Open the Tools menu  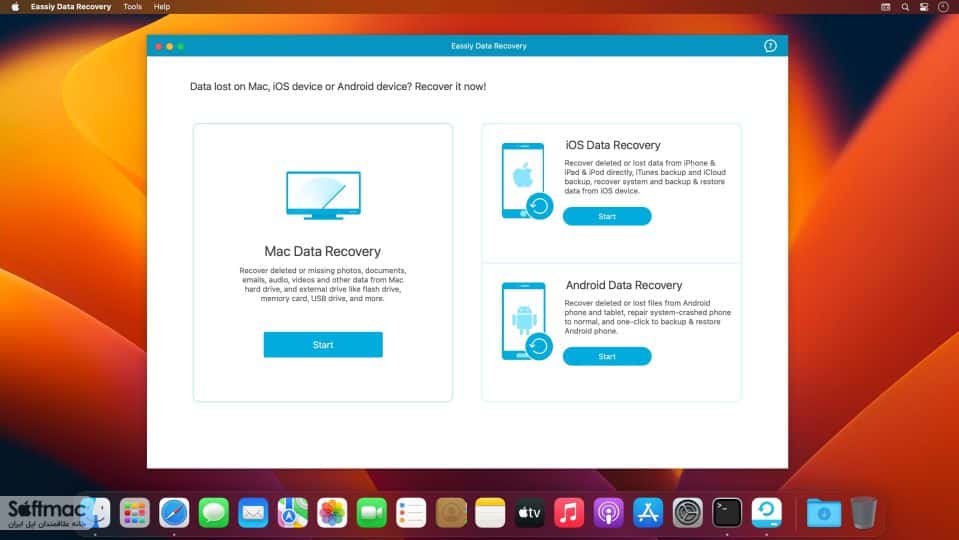tap(132, 7)
